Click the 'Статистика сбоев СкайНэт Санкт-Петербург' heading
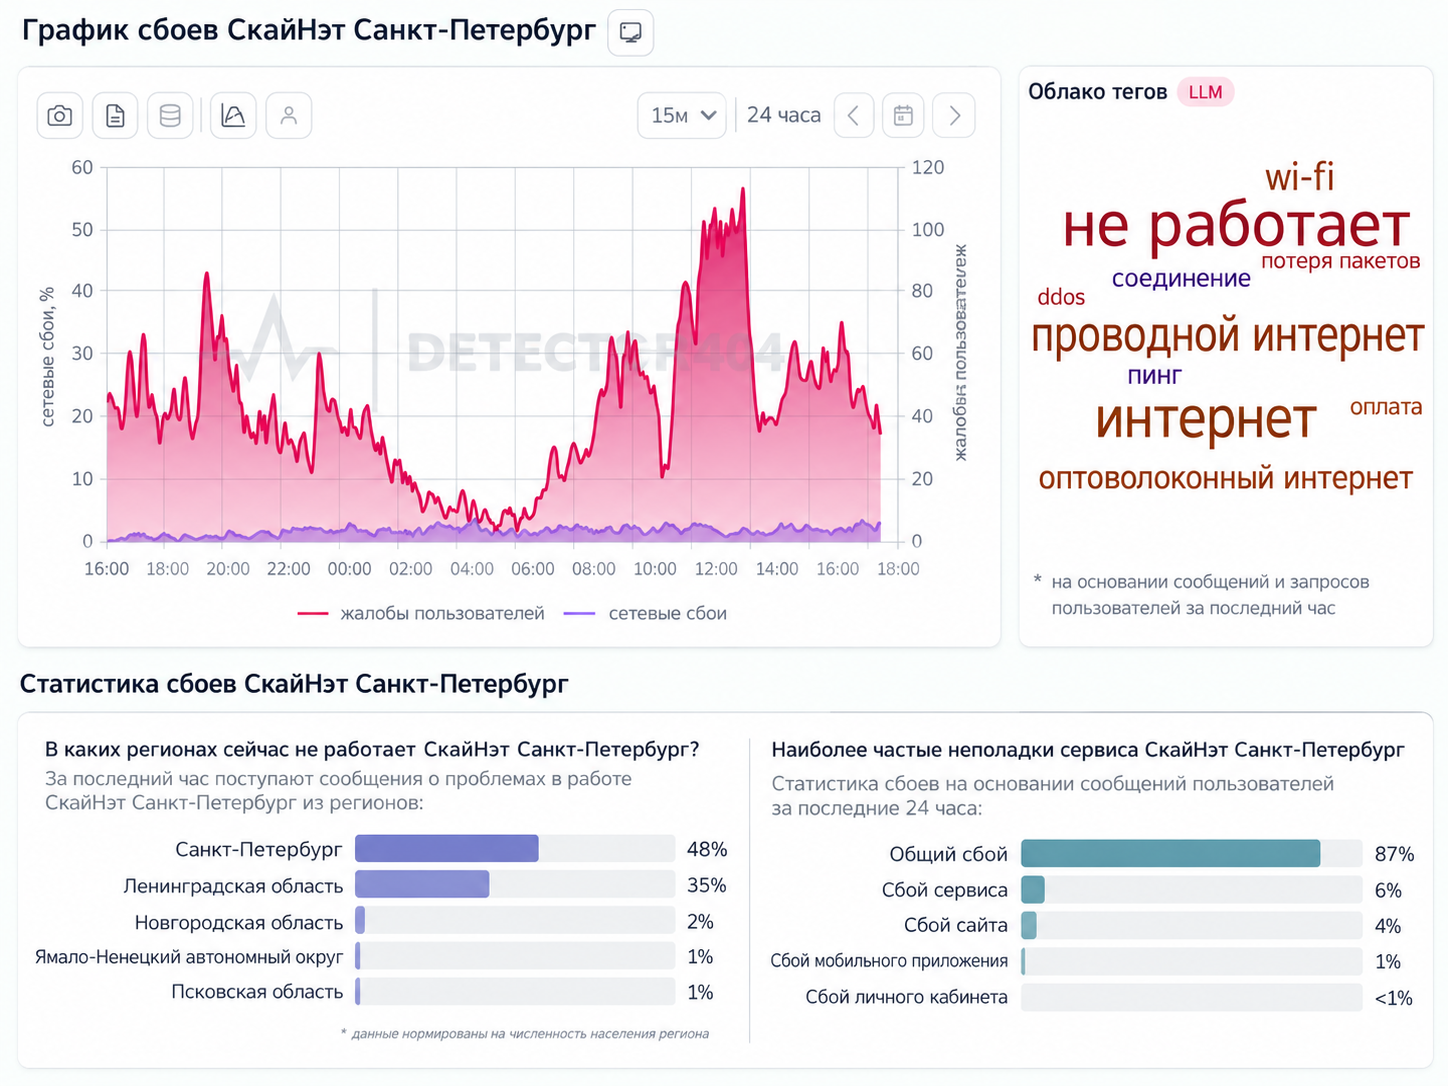This screenshot has width=1448, height=1086. (x=294, y=684)
